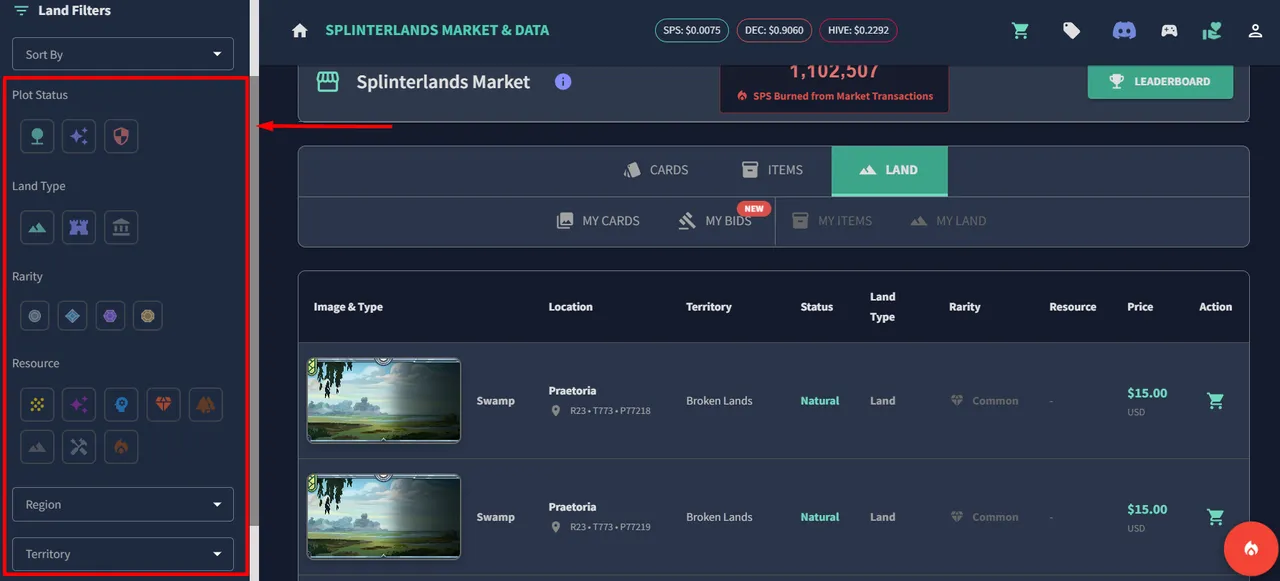The height and width of the screenshot is (581, 1280).
Task: Open the MY LAND tab
Action: (x=948, y=221)
